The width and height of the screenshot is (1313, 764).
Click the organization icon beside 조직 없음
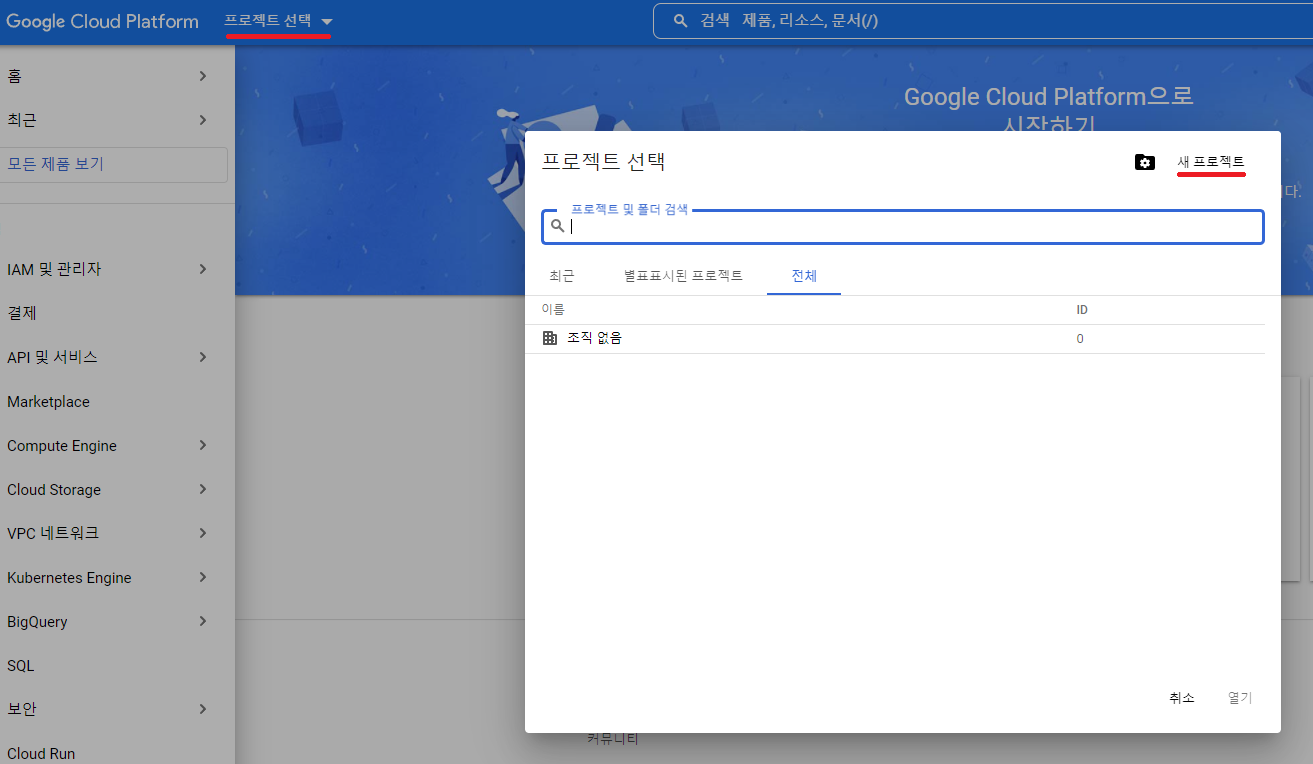click(x=549, y=338)
